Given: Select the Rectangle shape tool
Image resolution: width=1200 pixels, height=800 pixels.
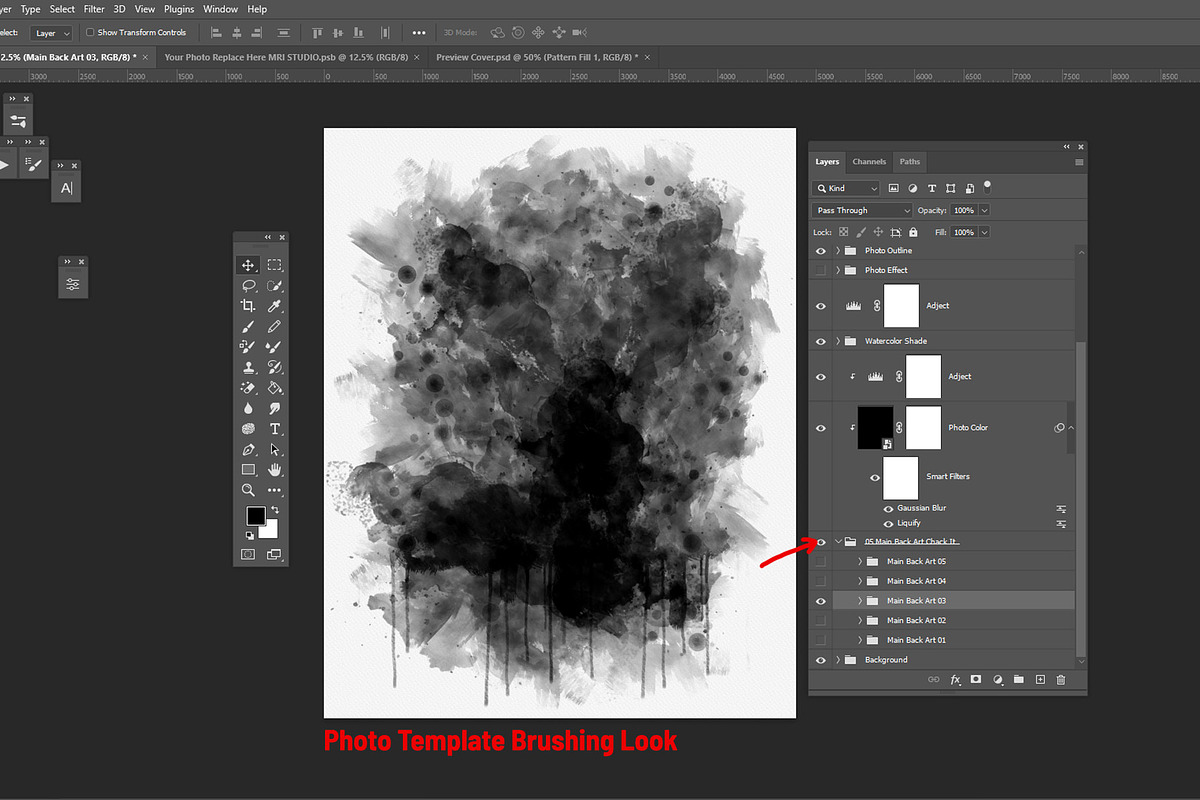Looking at the screenshot, I should pyautogui.click(x=248, y=470).
